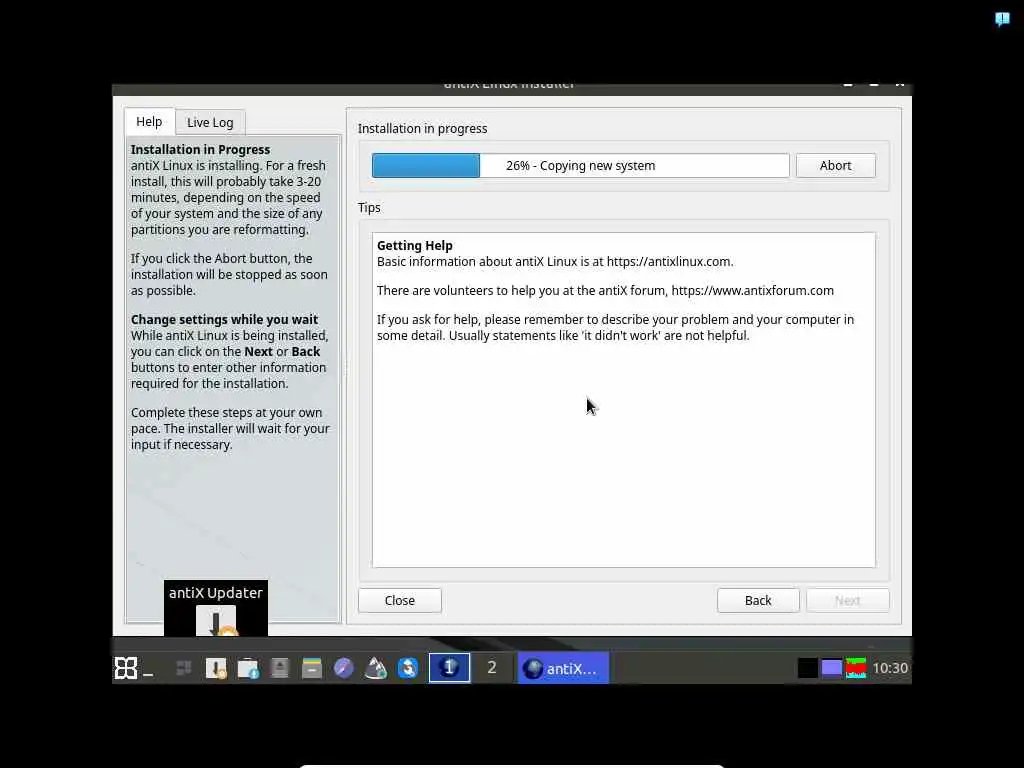Click the Tips section label

coord(369,208)
